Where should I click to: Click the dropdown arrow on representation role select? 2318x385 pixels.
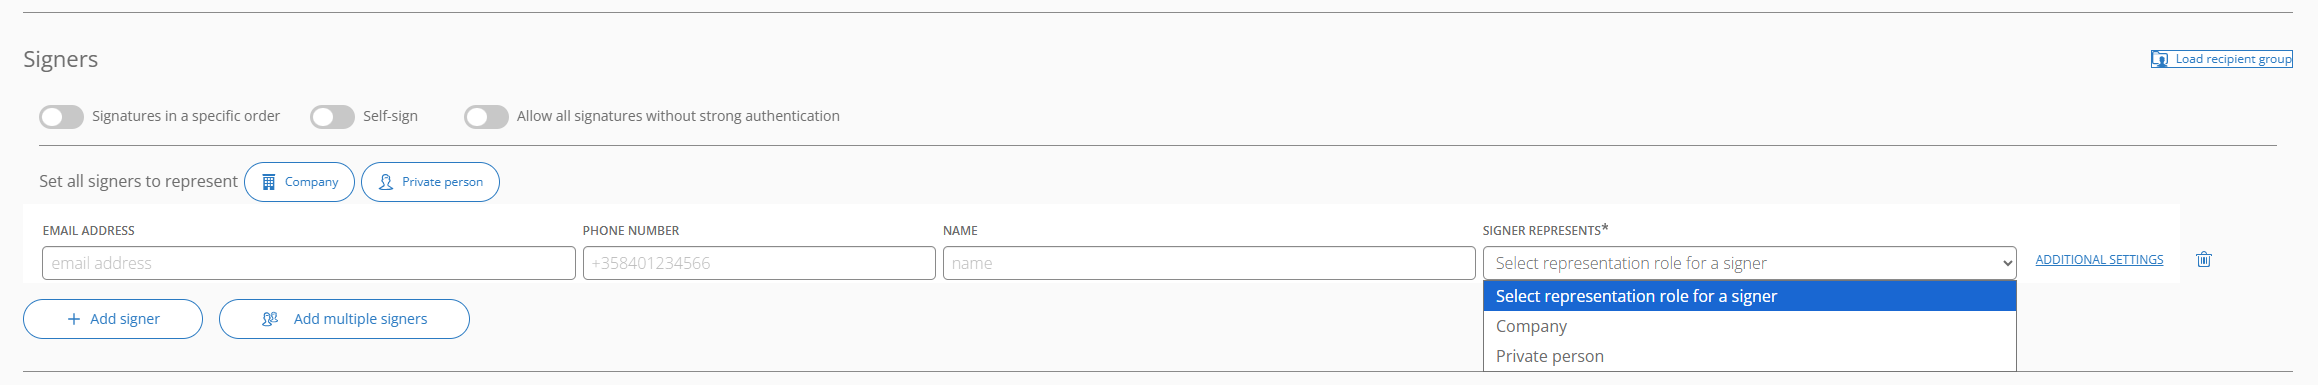click(2006, 264)
